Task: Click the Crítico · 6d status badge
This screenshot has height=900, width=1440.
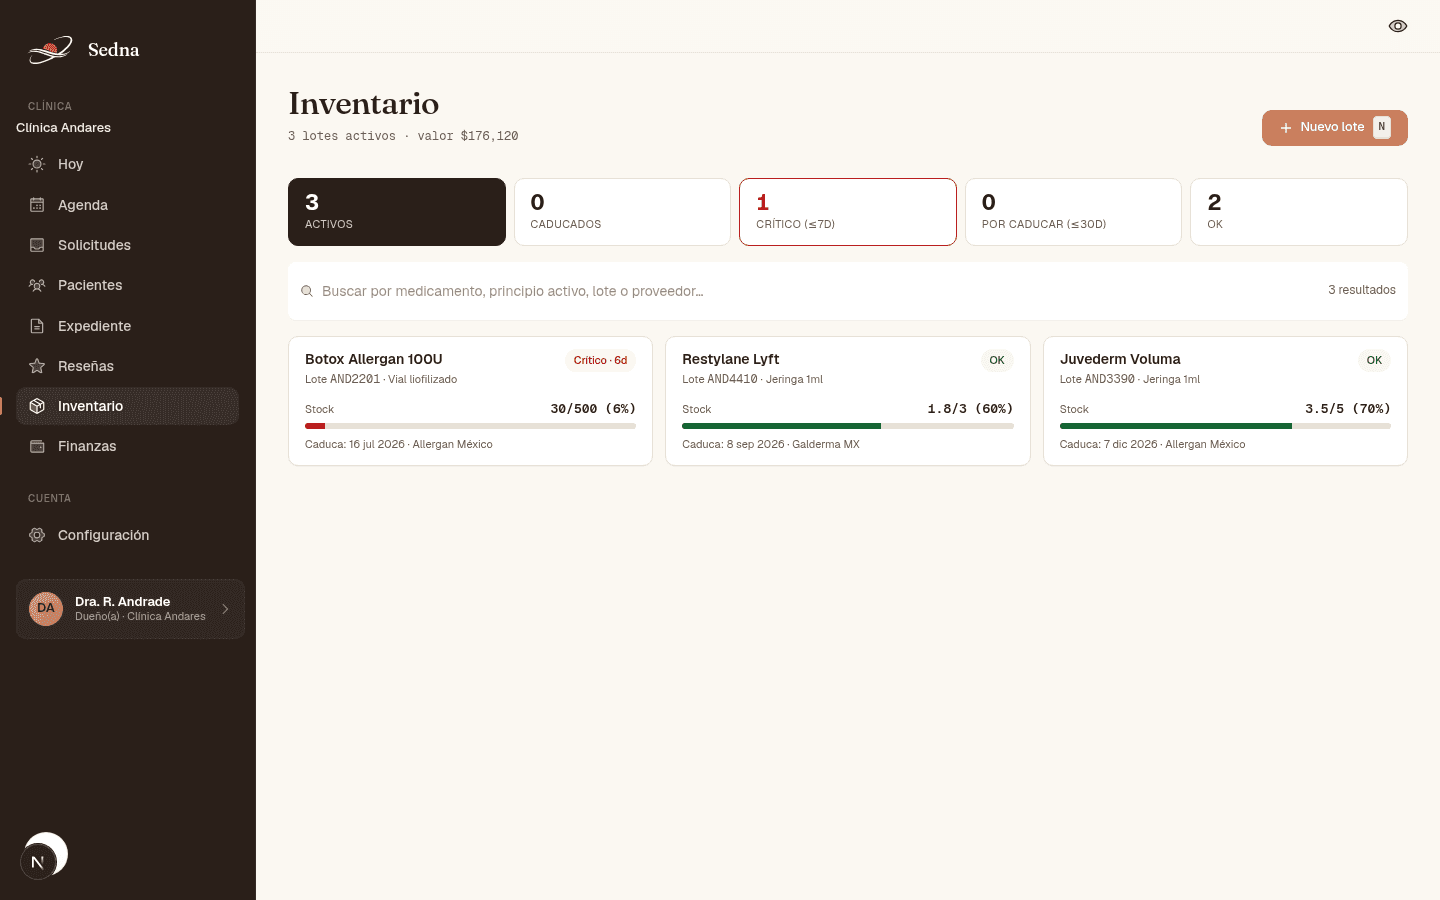Action: (600, 360)
